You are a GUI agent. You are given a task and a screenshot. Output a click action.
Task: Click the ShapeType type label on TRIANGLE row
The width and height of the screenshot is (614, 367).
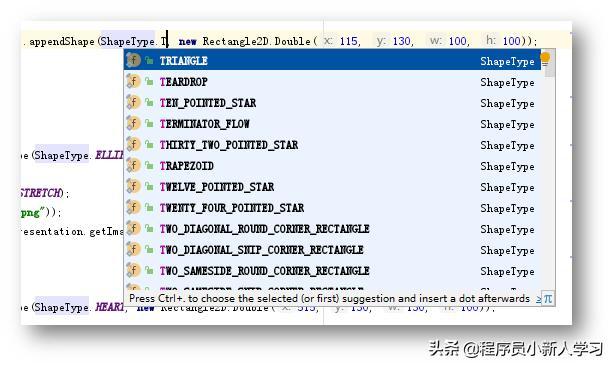click(x=507, y=61)
